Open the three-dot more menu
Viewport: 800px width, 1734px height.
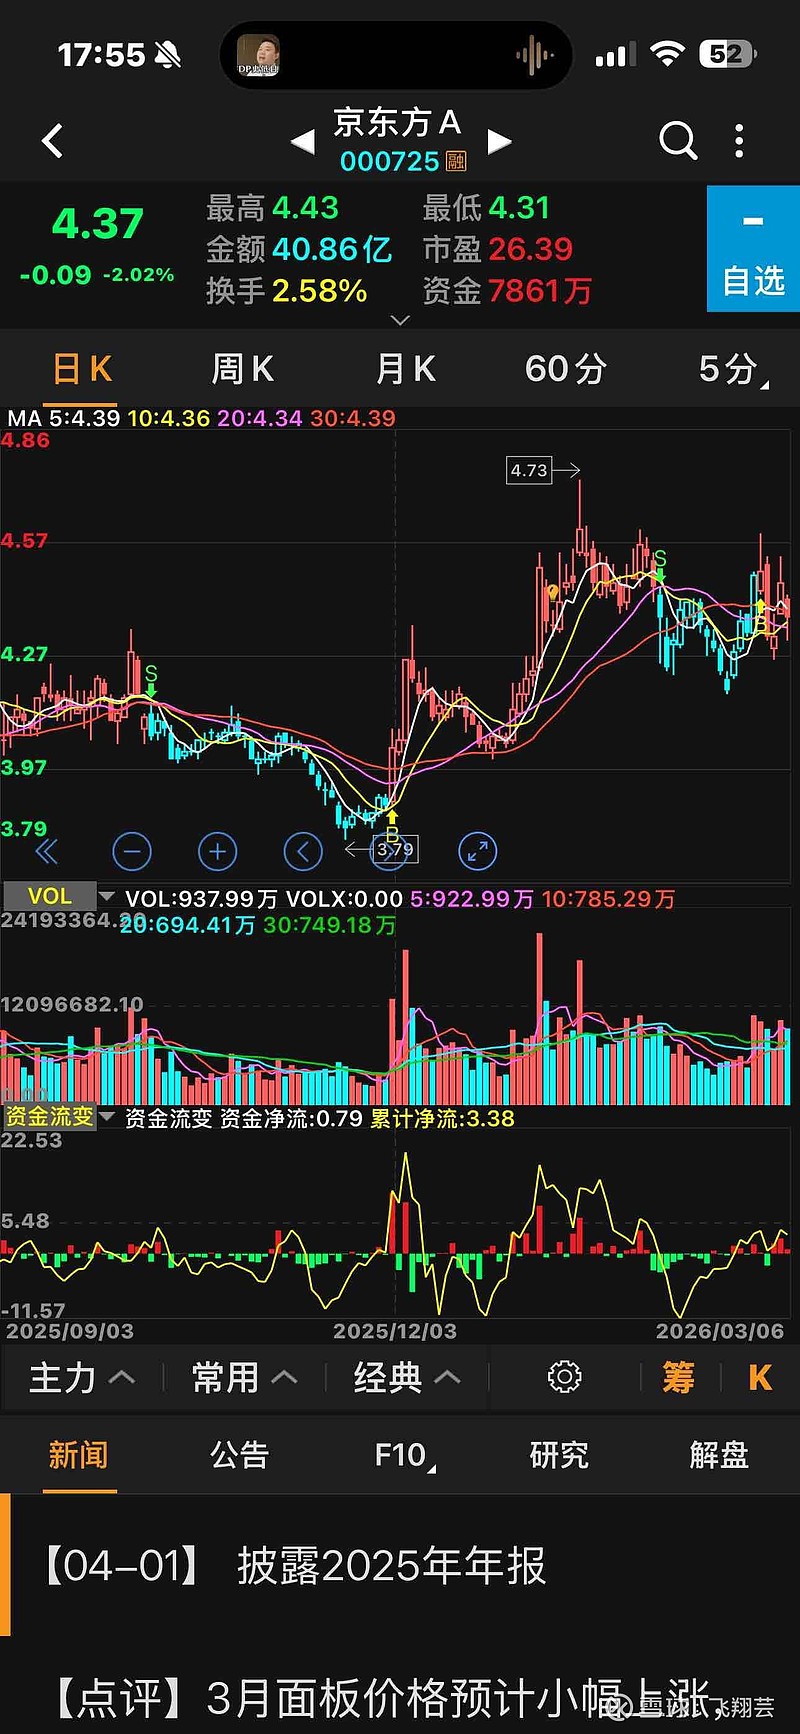(739, 141)
